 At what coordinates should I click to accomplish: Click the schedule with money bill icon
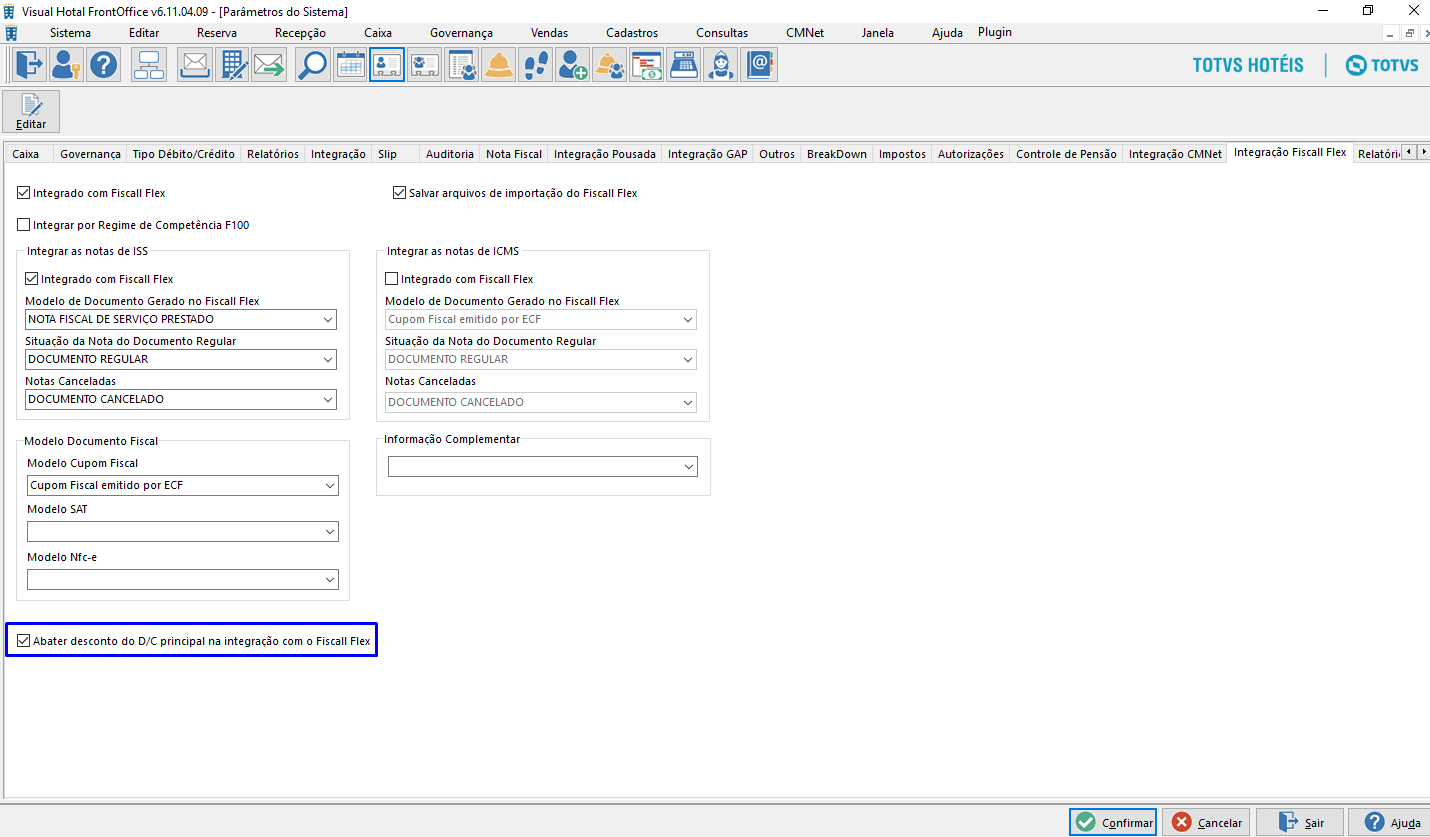pyautogui.click(x=646, y=65)
